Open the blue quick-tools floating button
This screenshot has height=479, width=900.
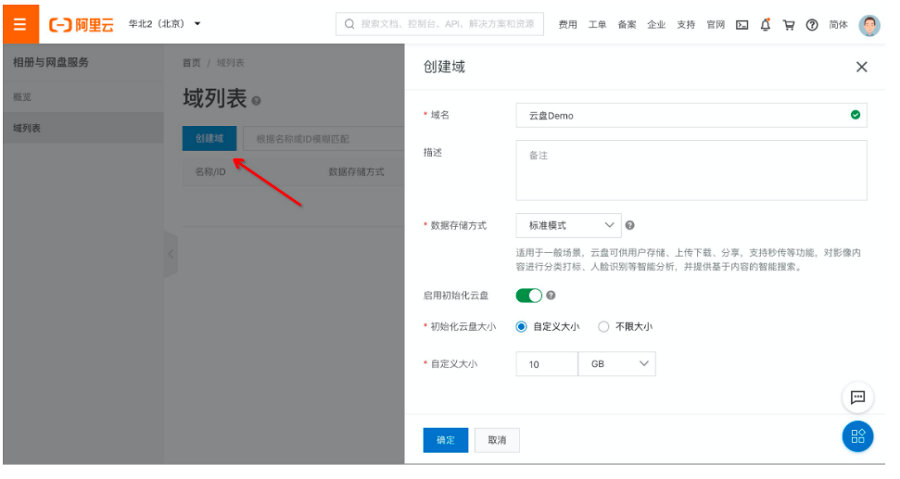[857, 436]
